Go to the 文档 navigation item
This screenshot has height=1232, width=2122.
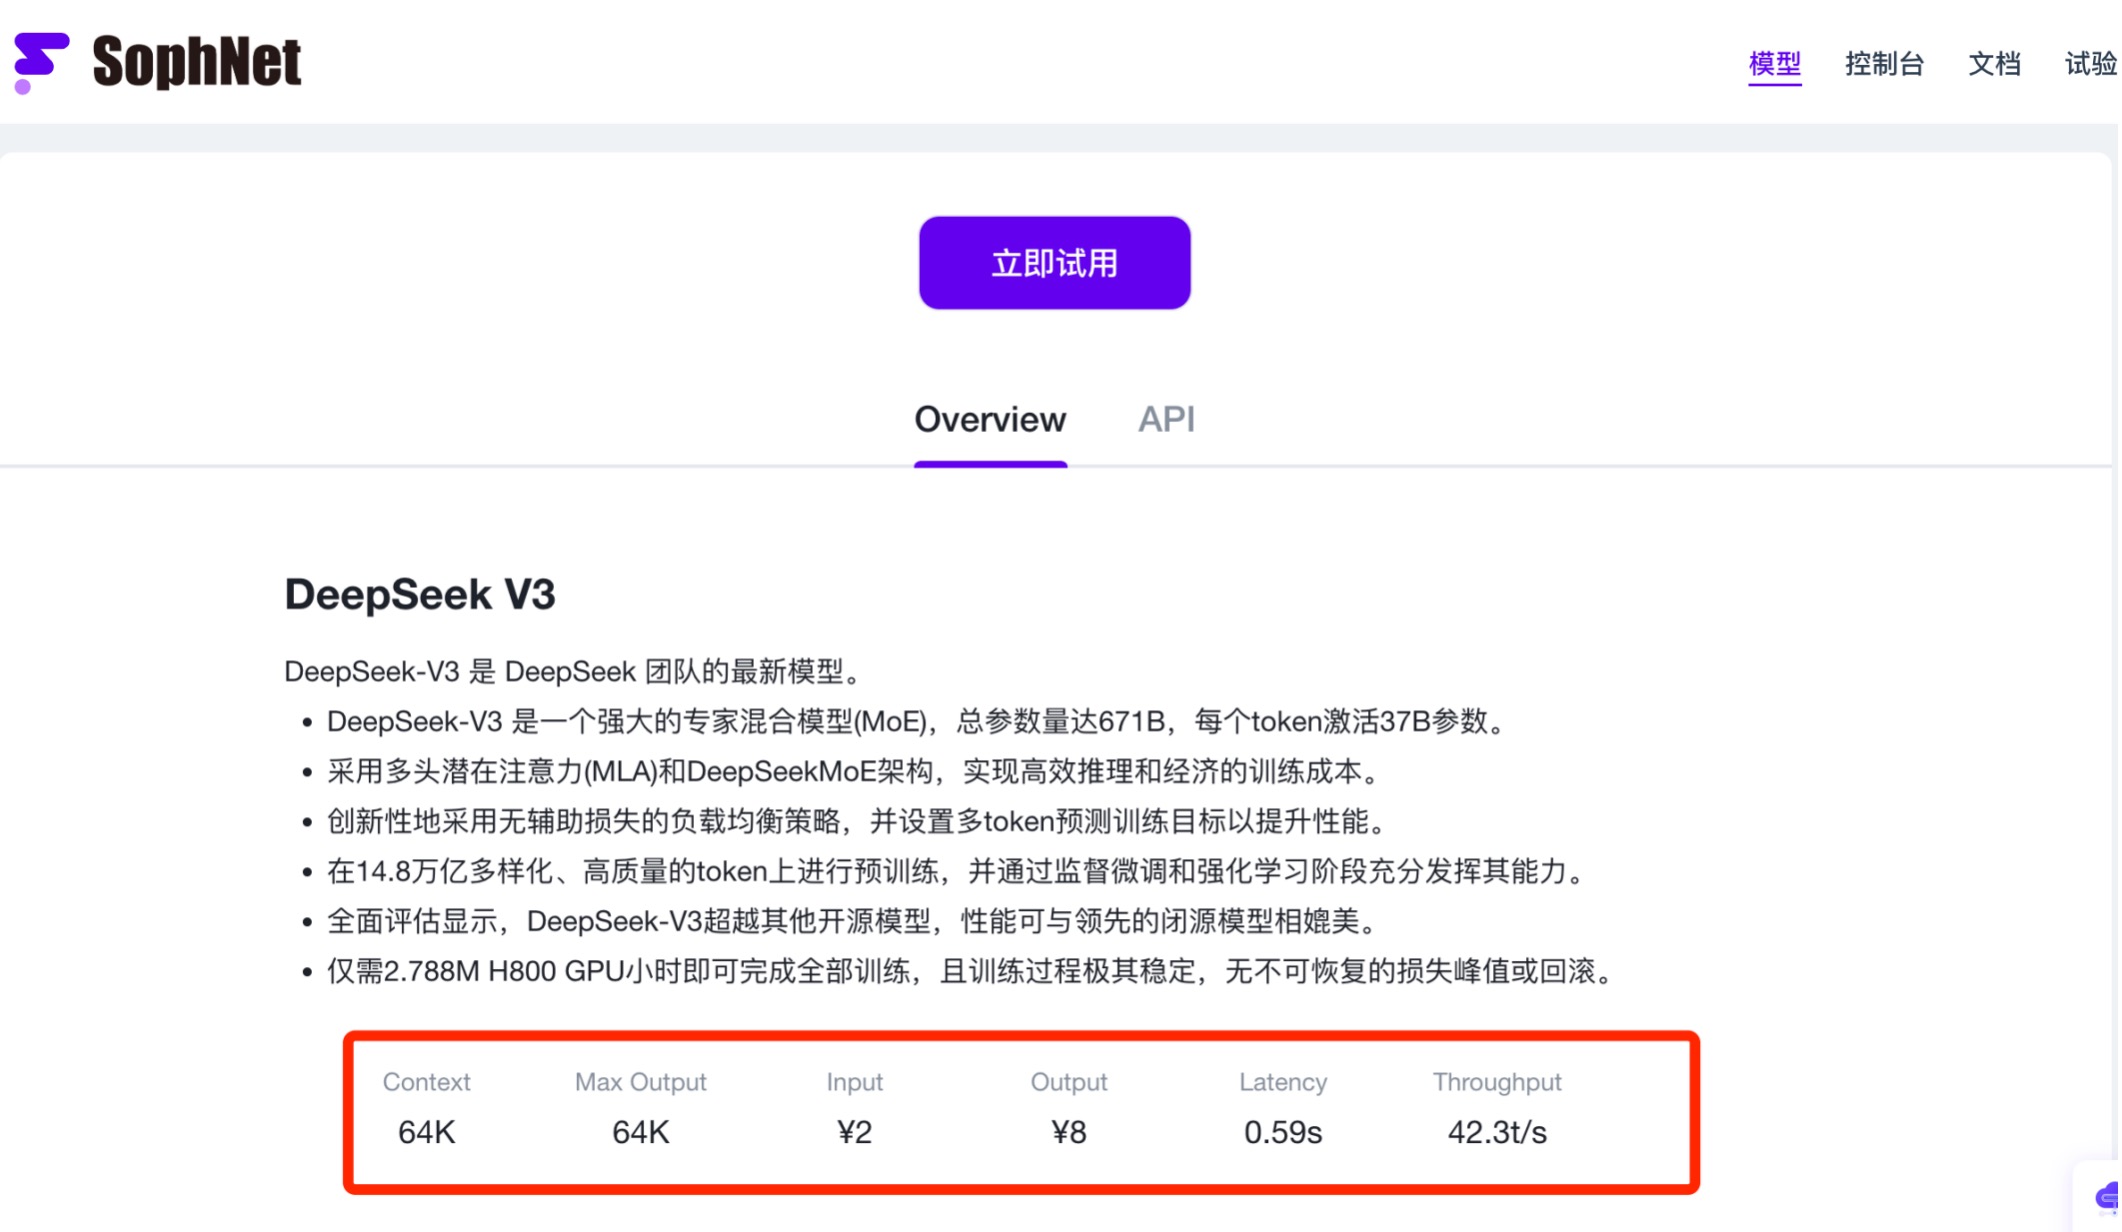[1994, 64]
